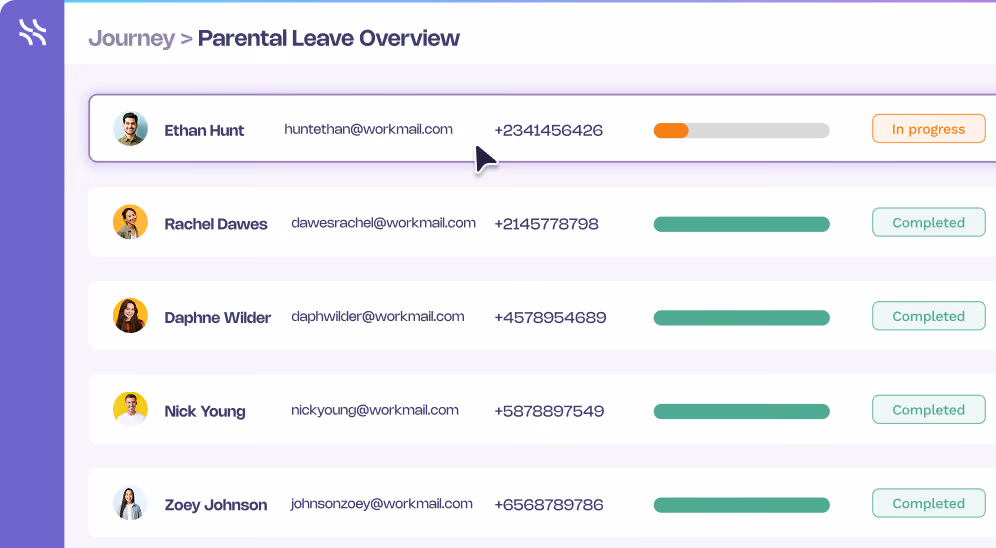Open Zoey Johnson's profile avatar
The width and height of the screenshot is (996, 548).
pos(130,503)
